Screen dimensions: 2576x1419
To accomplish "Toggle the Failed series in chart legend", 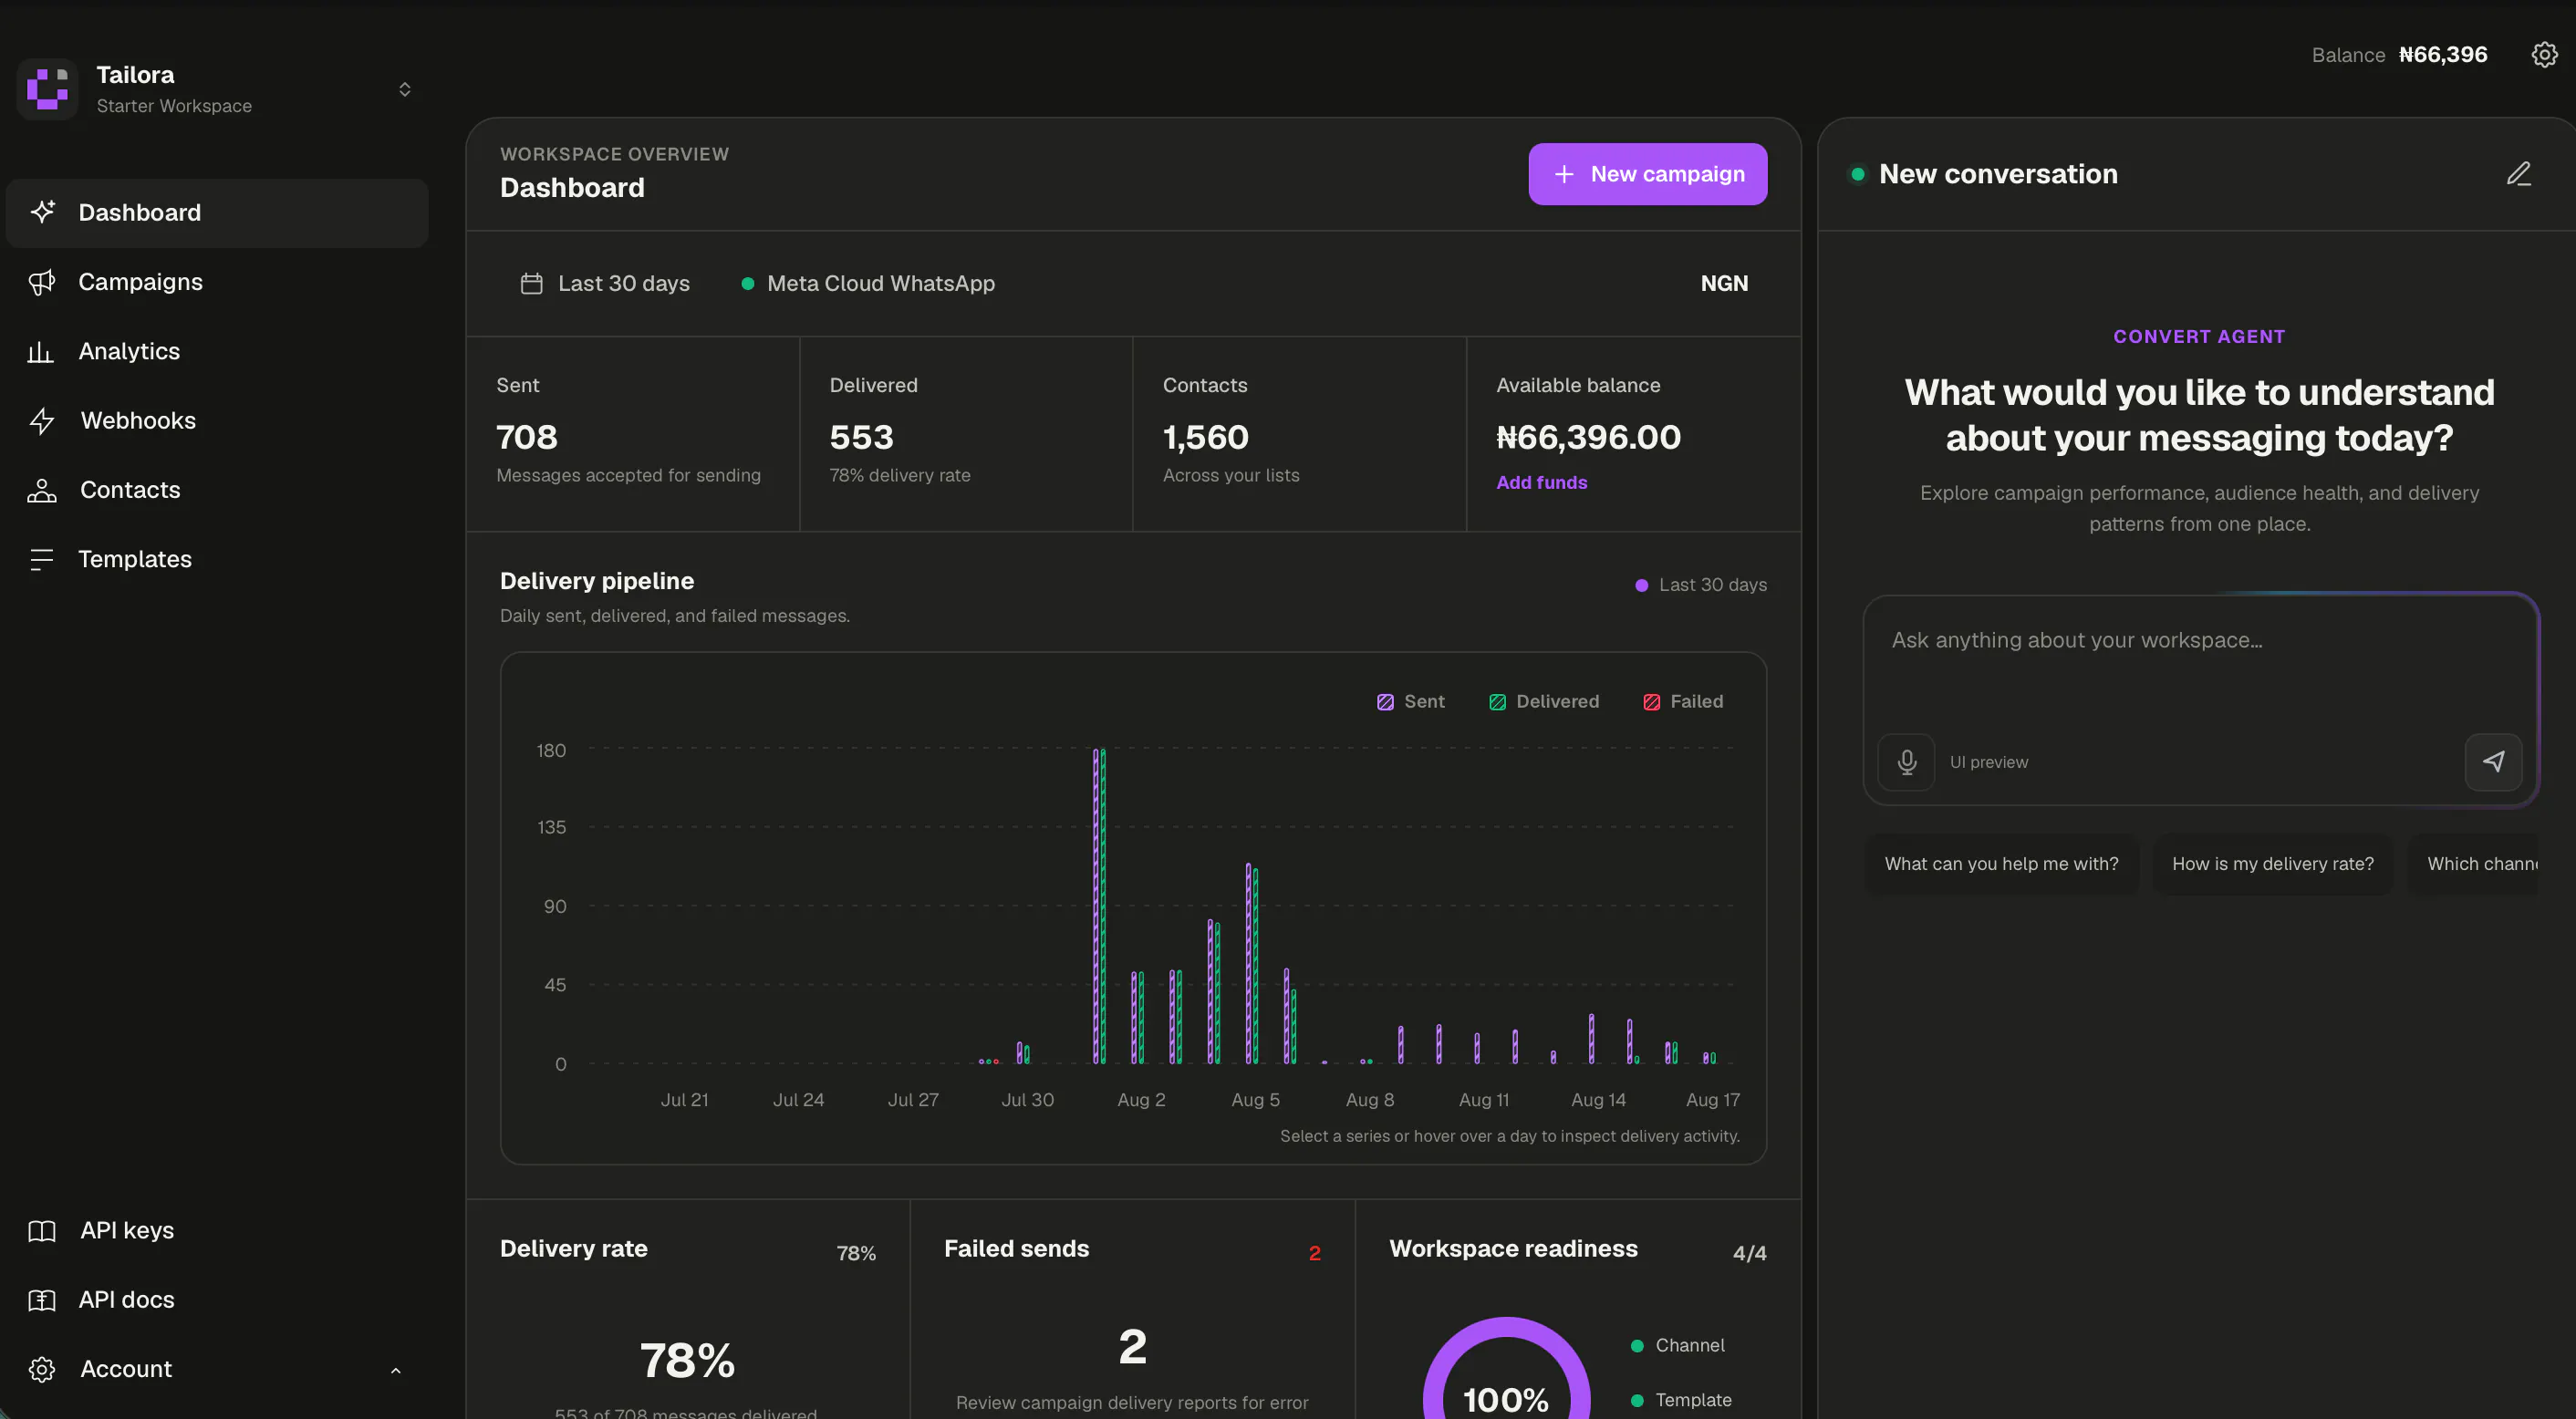I will (1683, 702).
